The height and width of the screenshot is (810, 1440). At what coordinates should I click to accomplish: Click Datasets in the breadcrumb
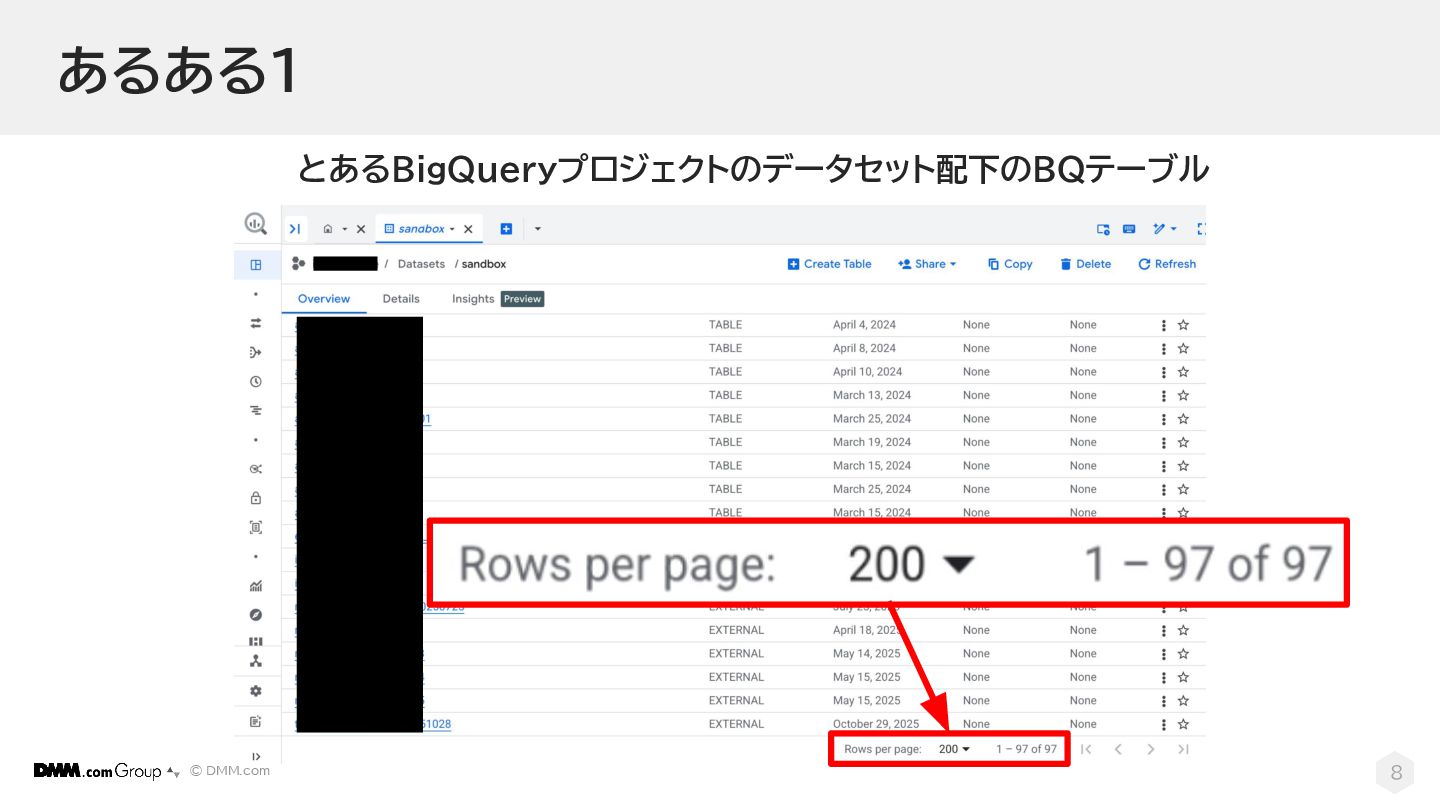tap(421, 264)
